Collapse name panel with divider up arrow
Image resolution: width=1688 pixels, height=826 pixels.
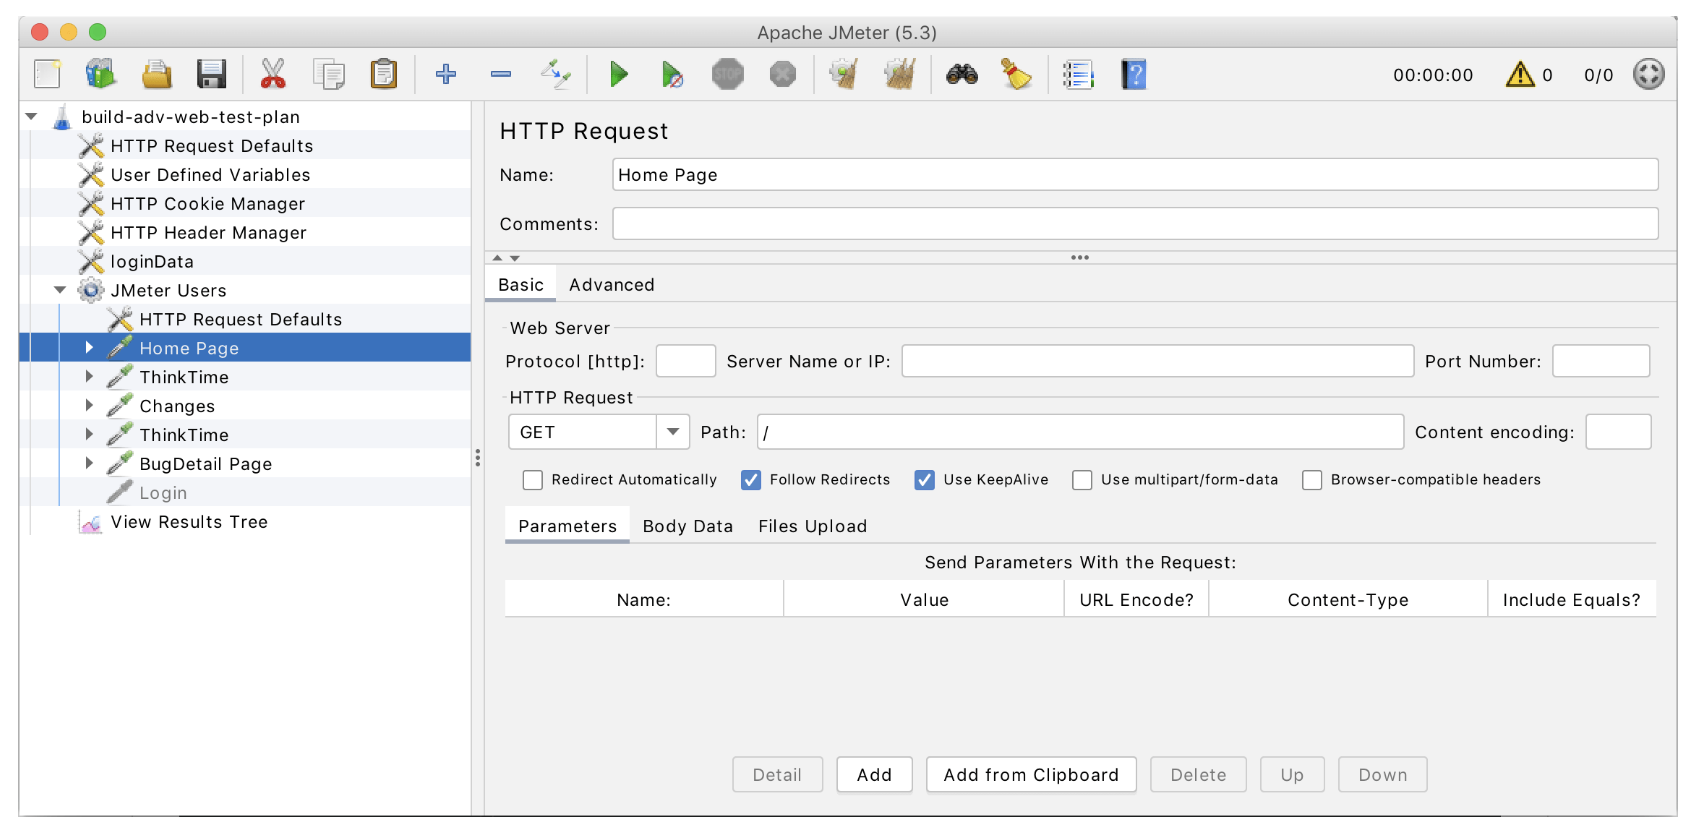(497, 258)
